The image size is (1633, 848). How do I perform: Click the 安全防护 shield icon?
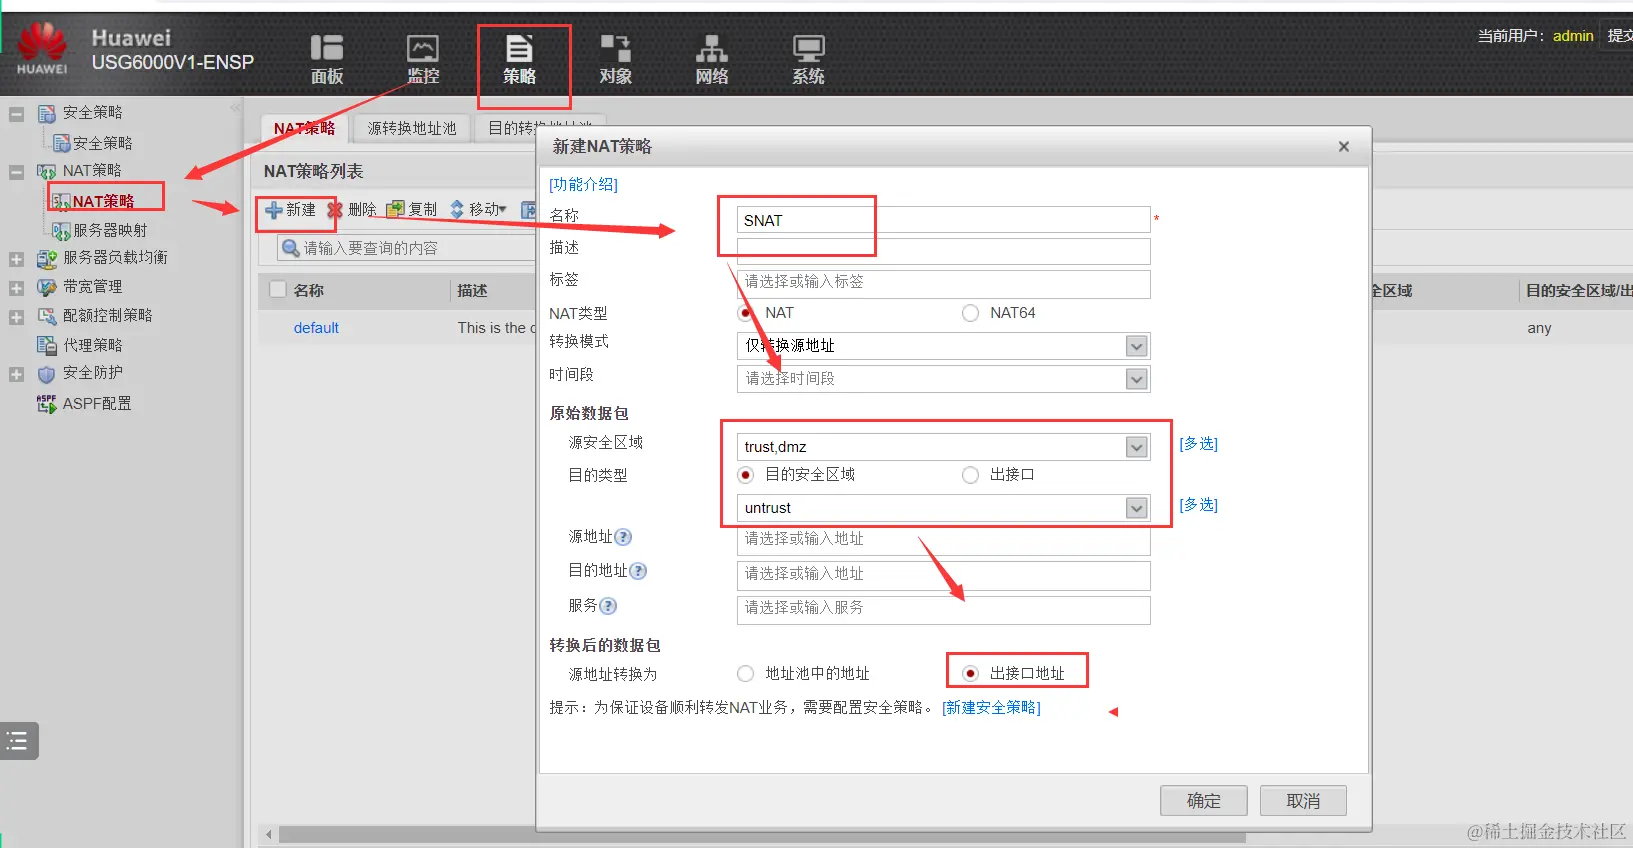(46, 374)
